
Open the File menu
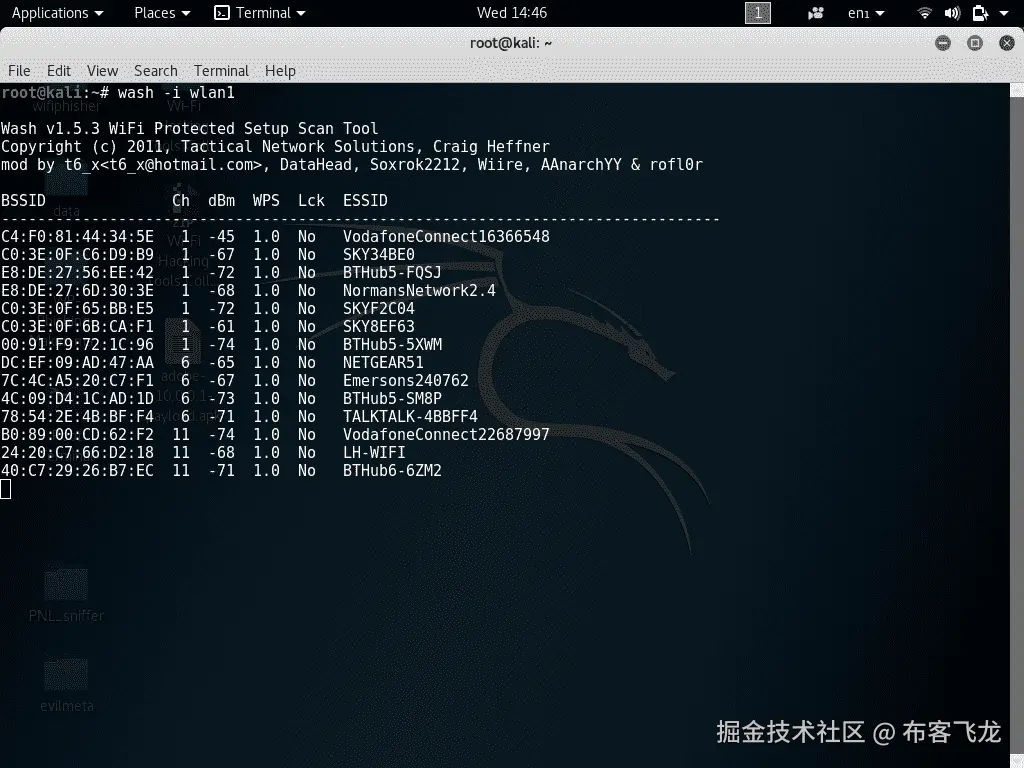tap(19, 71)
